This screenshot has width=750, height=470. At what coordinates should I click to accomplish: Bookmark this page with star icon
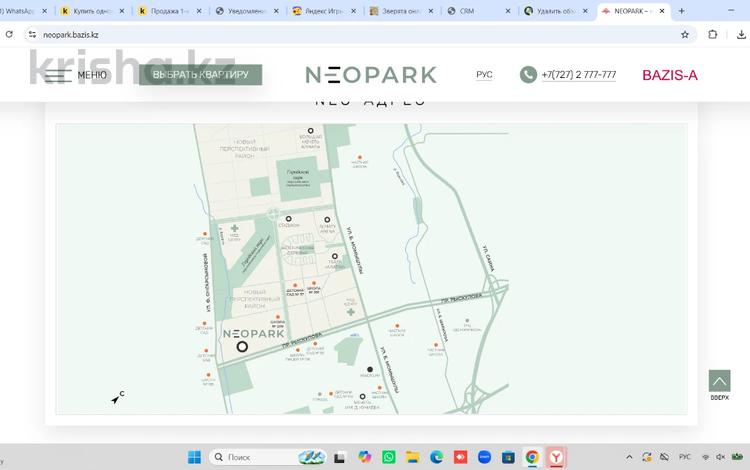(685, 34)
